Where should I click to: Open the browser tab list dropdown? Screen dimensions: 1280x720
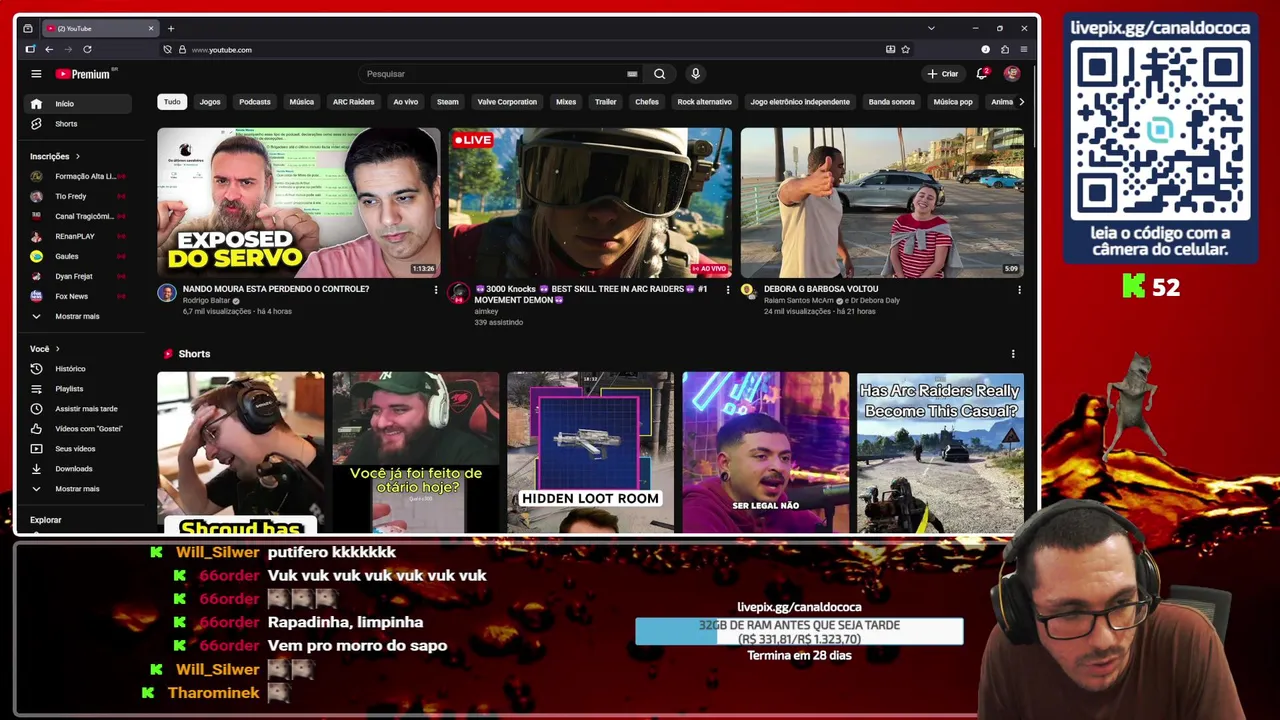(x=931, y=28)
